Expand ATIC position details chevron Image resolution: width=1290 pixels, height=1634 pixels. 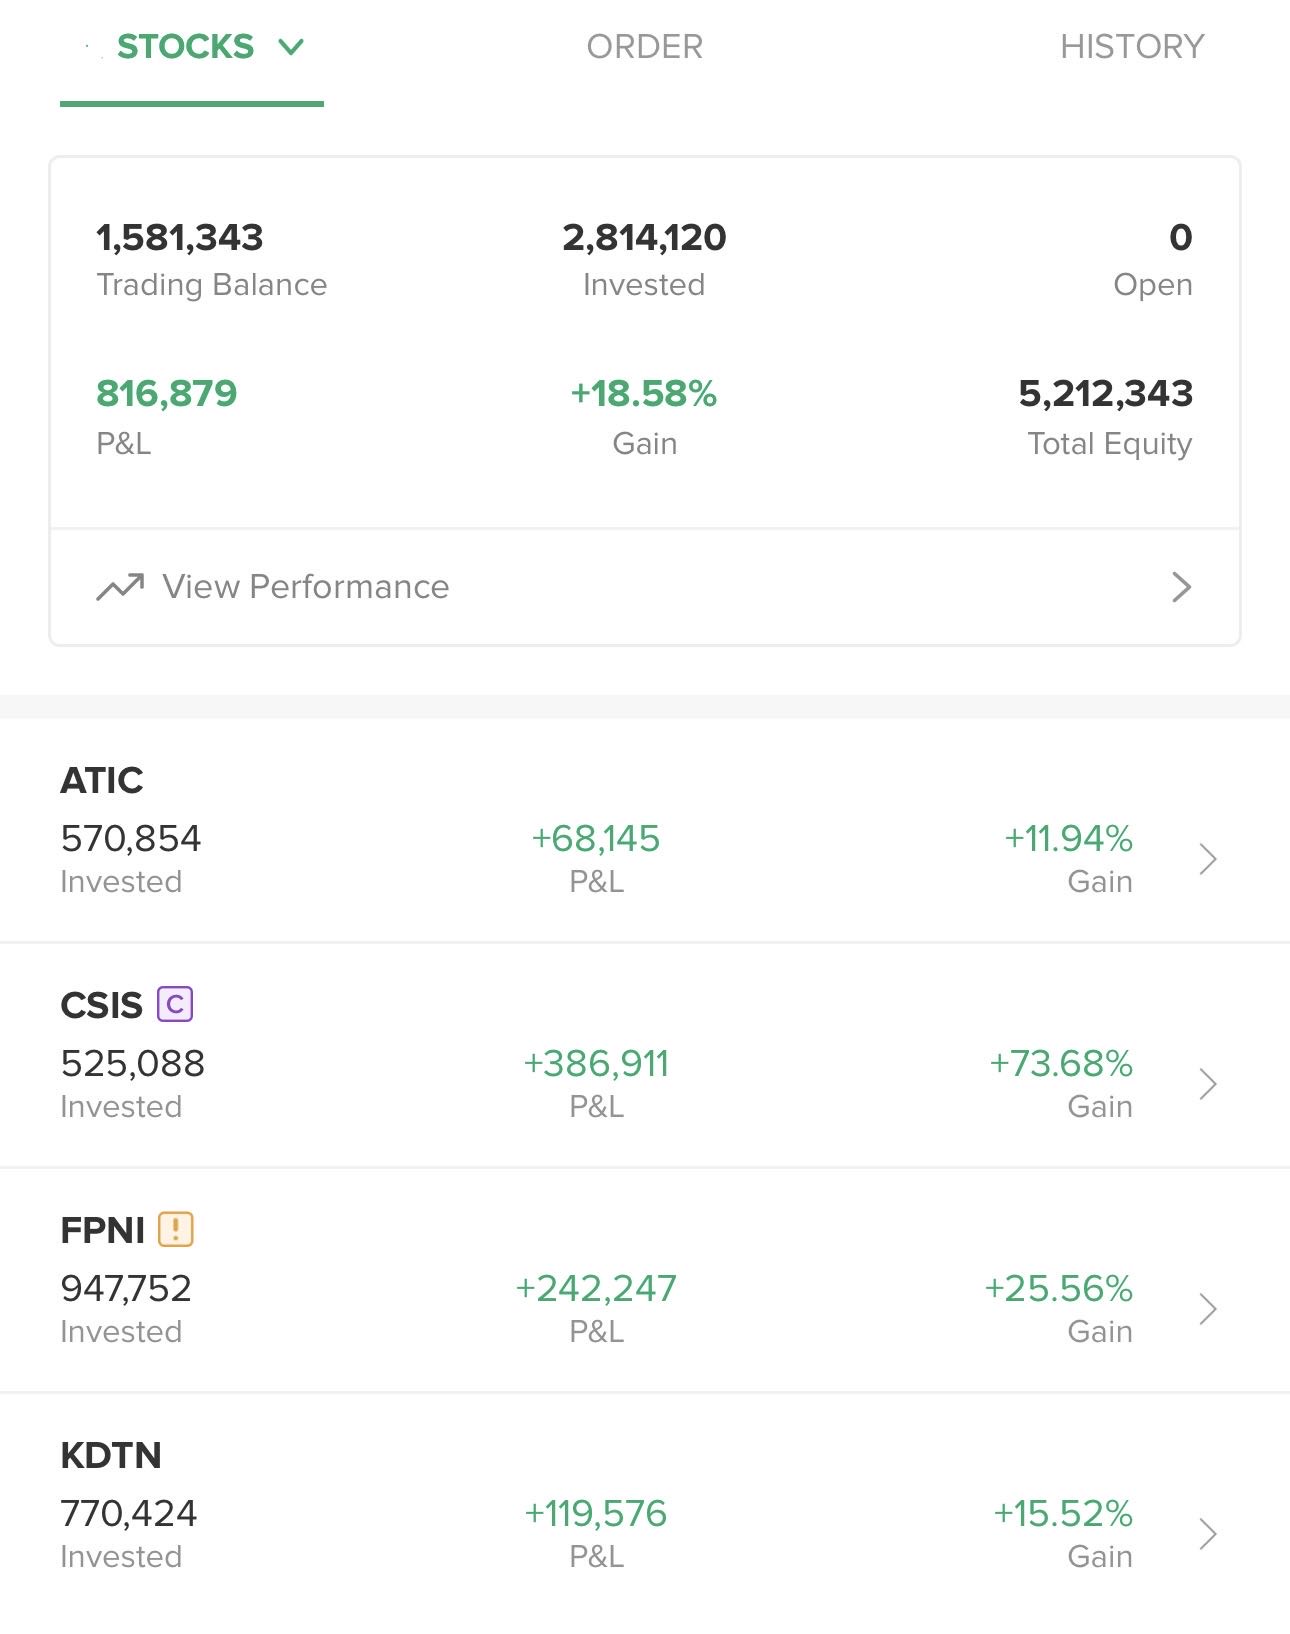click(1207, 859)
